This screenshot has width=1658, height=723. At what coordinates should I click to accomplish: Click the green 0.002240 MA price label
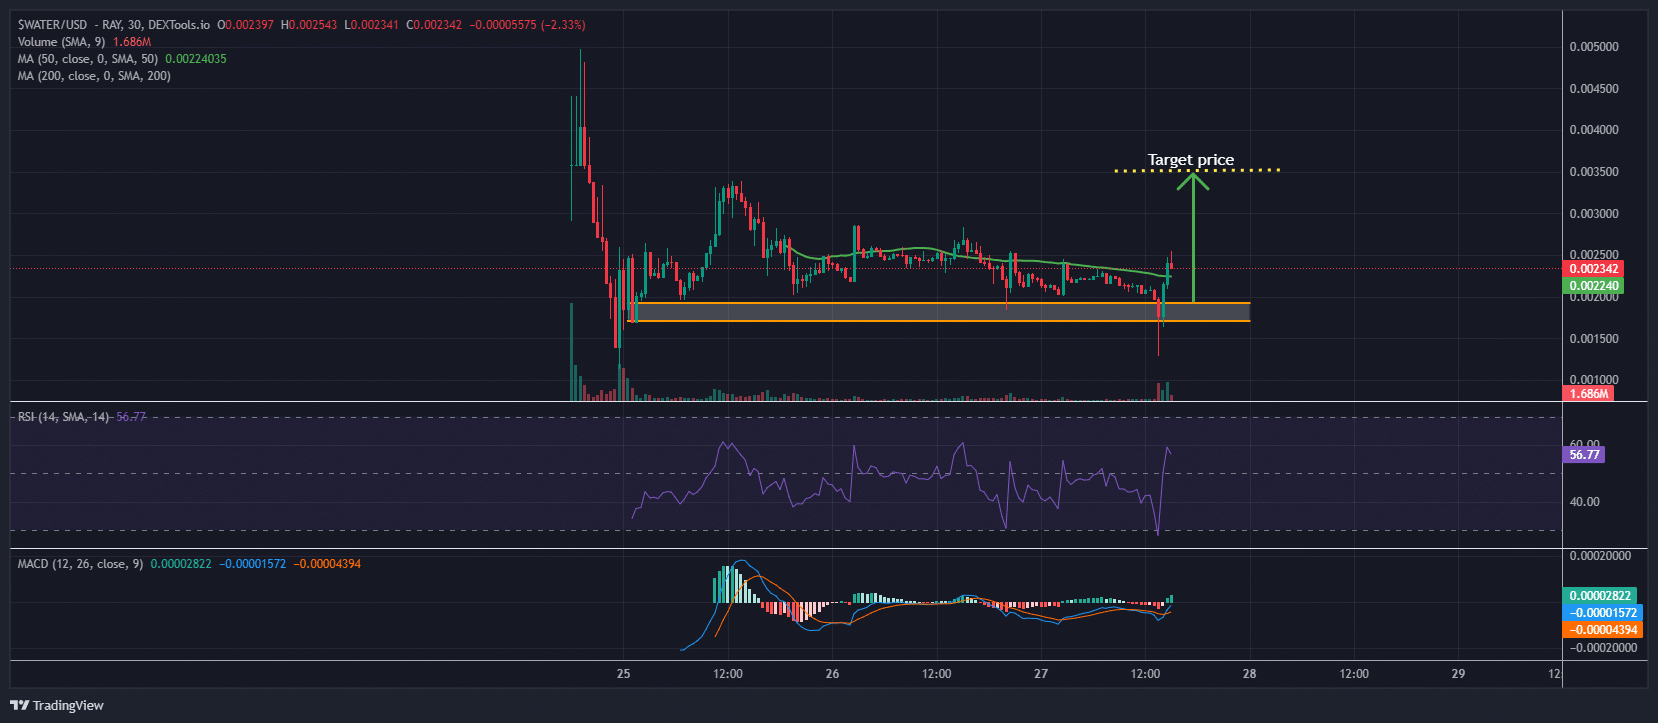pyautogui.click(x=1593, y=286)
